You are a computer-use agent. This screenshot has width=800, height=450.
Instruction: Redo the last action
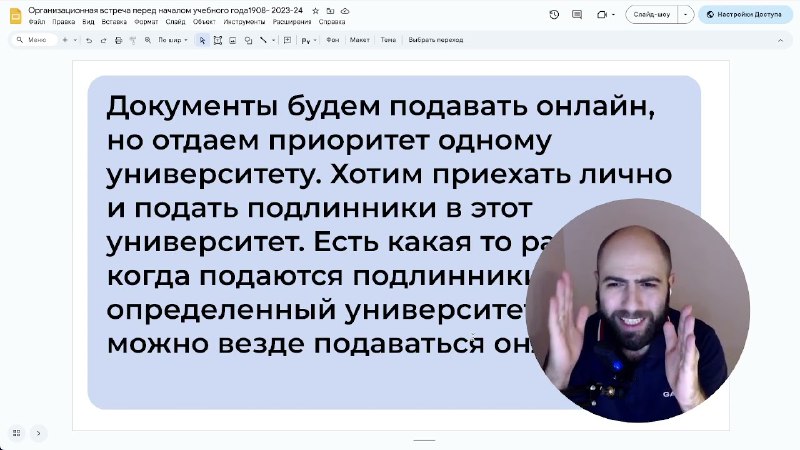(x=104, y=40)
